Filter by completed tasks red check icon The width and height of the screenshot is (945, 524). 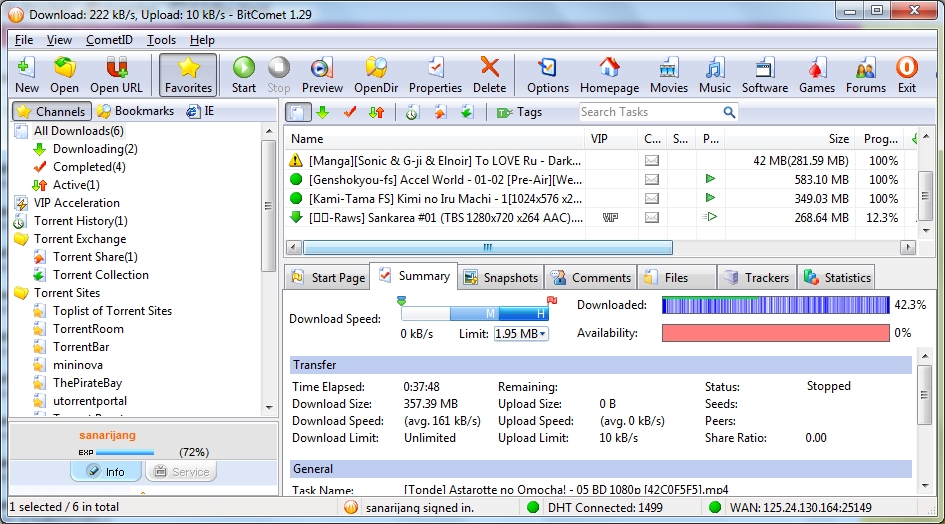[x=350, y=112]
